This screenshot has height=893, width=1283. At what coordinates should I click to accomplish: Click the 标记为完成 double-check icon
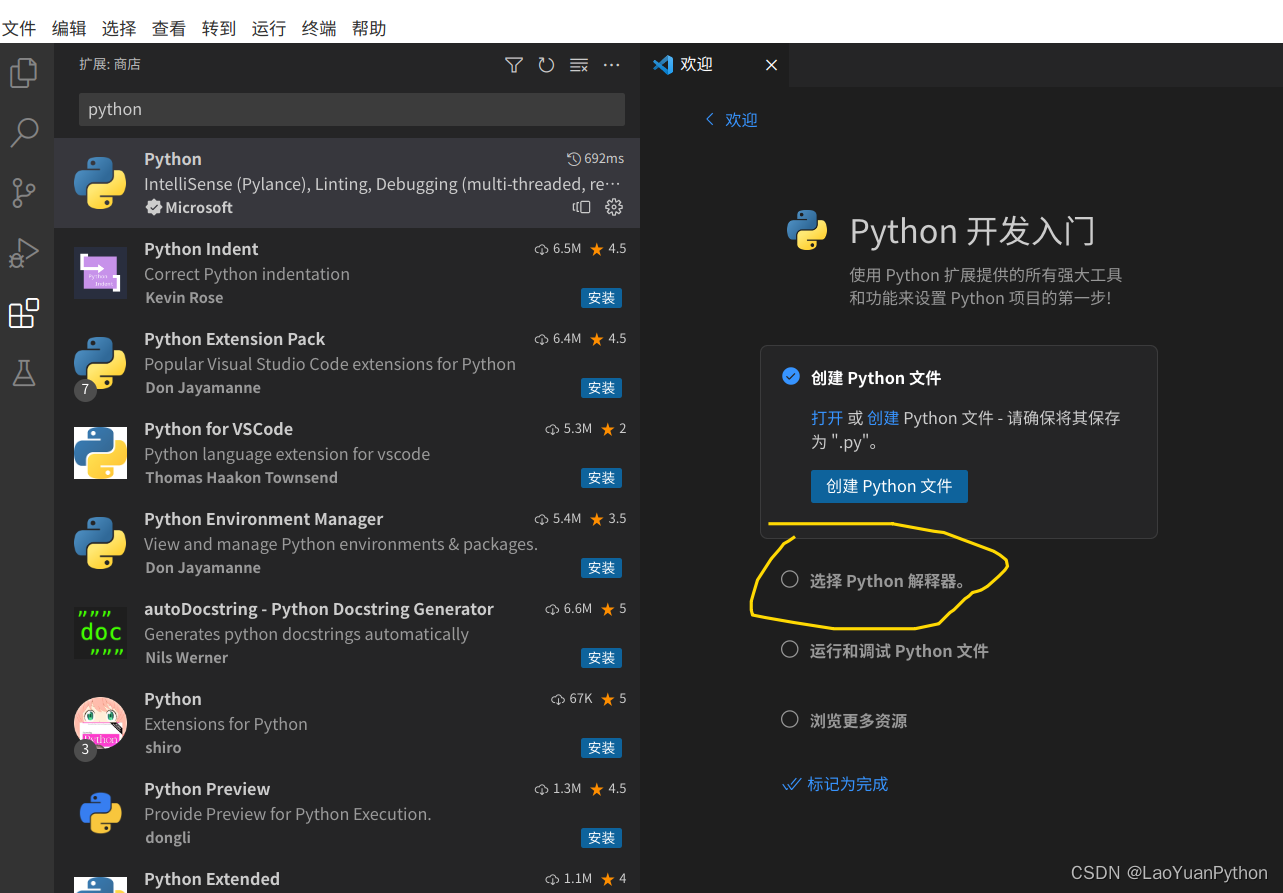[791, 784]
